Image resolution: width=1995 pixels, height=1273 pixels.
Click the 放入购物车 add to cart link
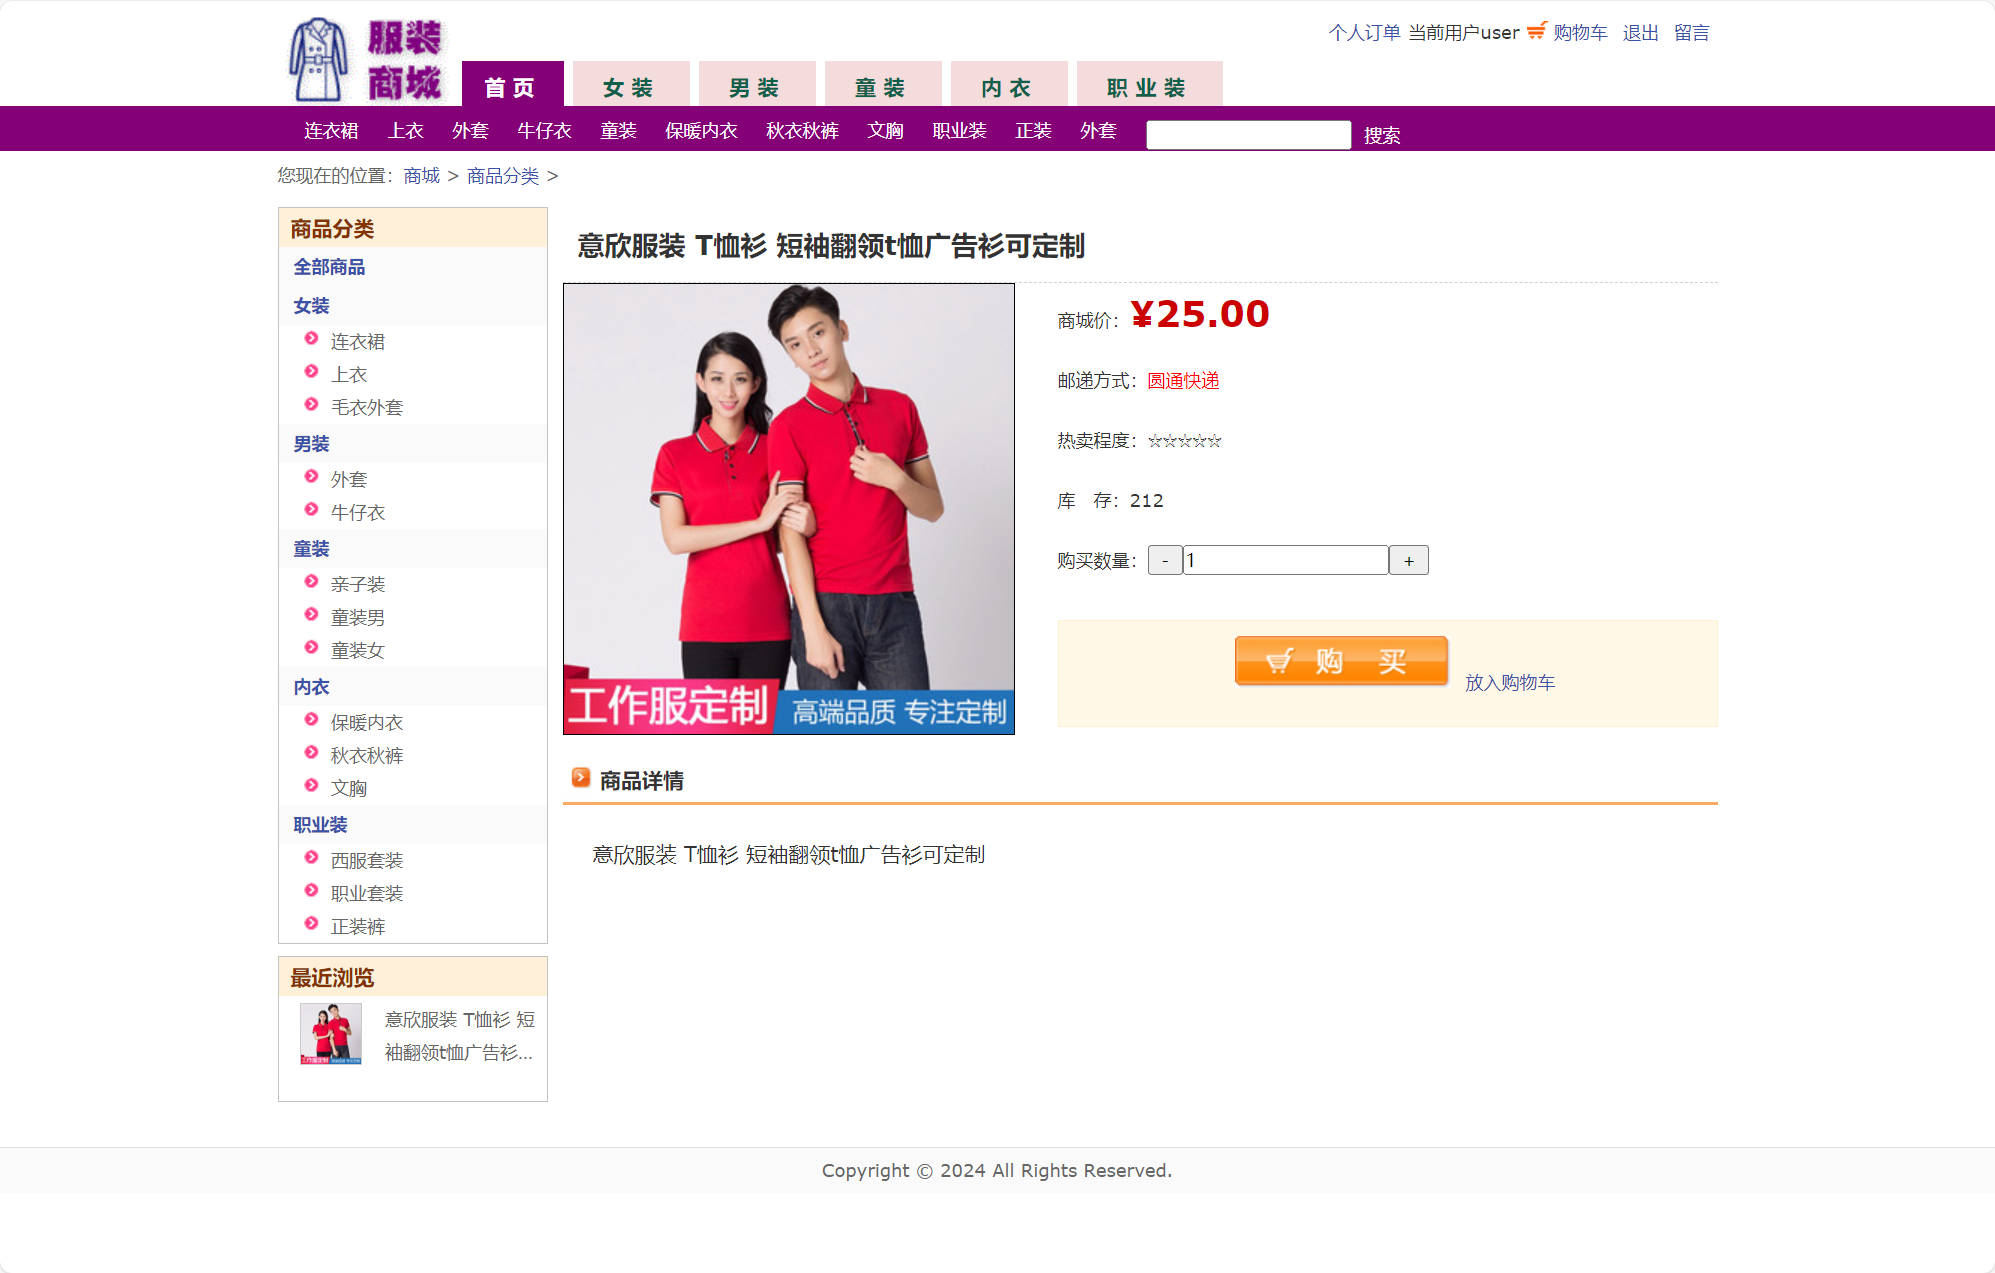(x=1509, y=683)
